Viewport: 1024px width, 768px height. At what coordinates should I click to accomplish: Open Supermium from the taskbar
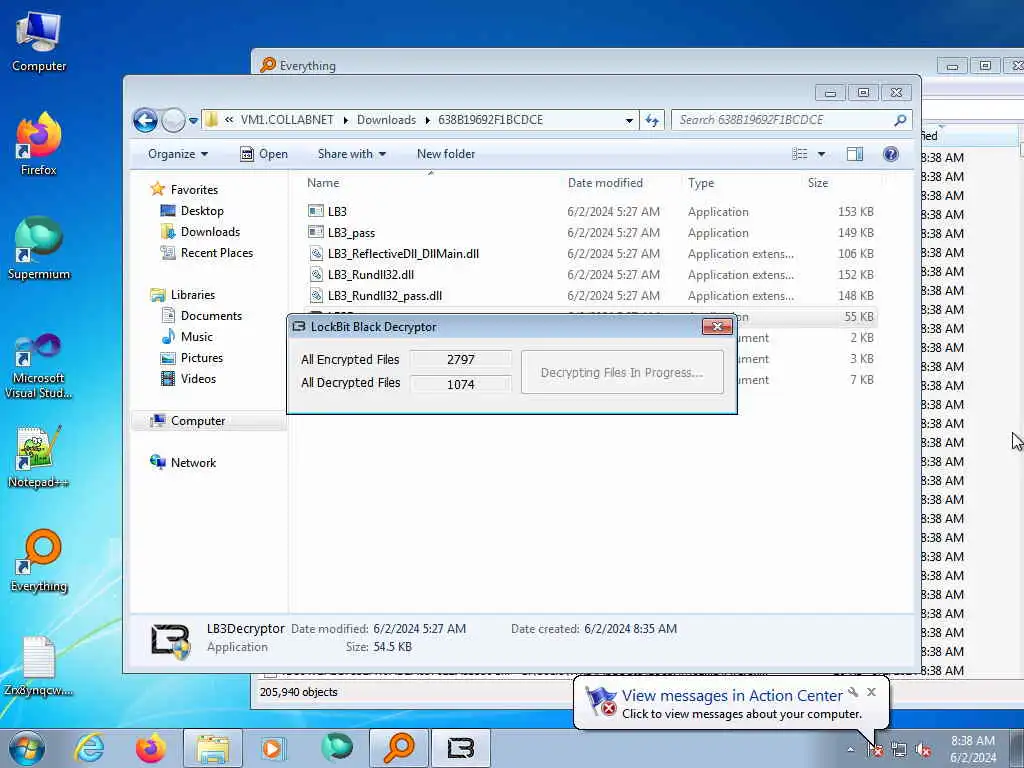point(336,748)
